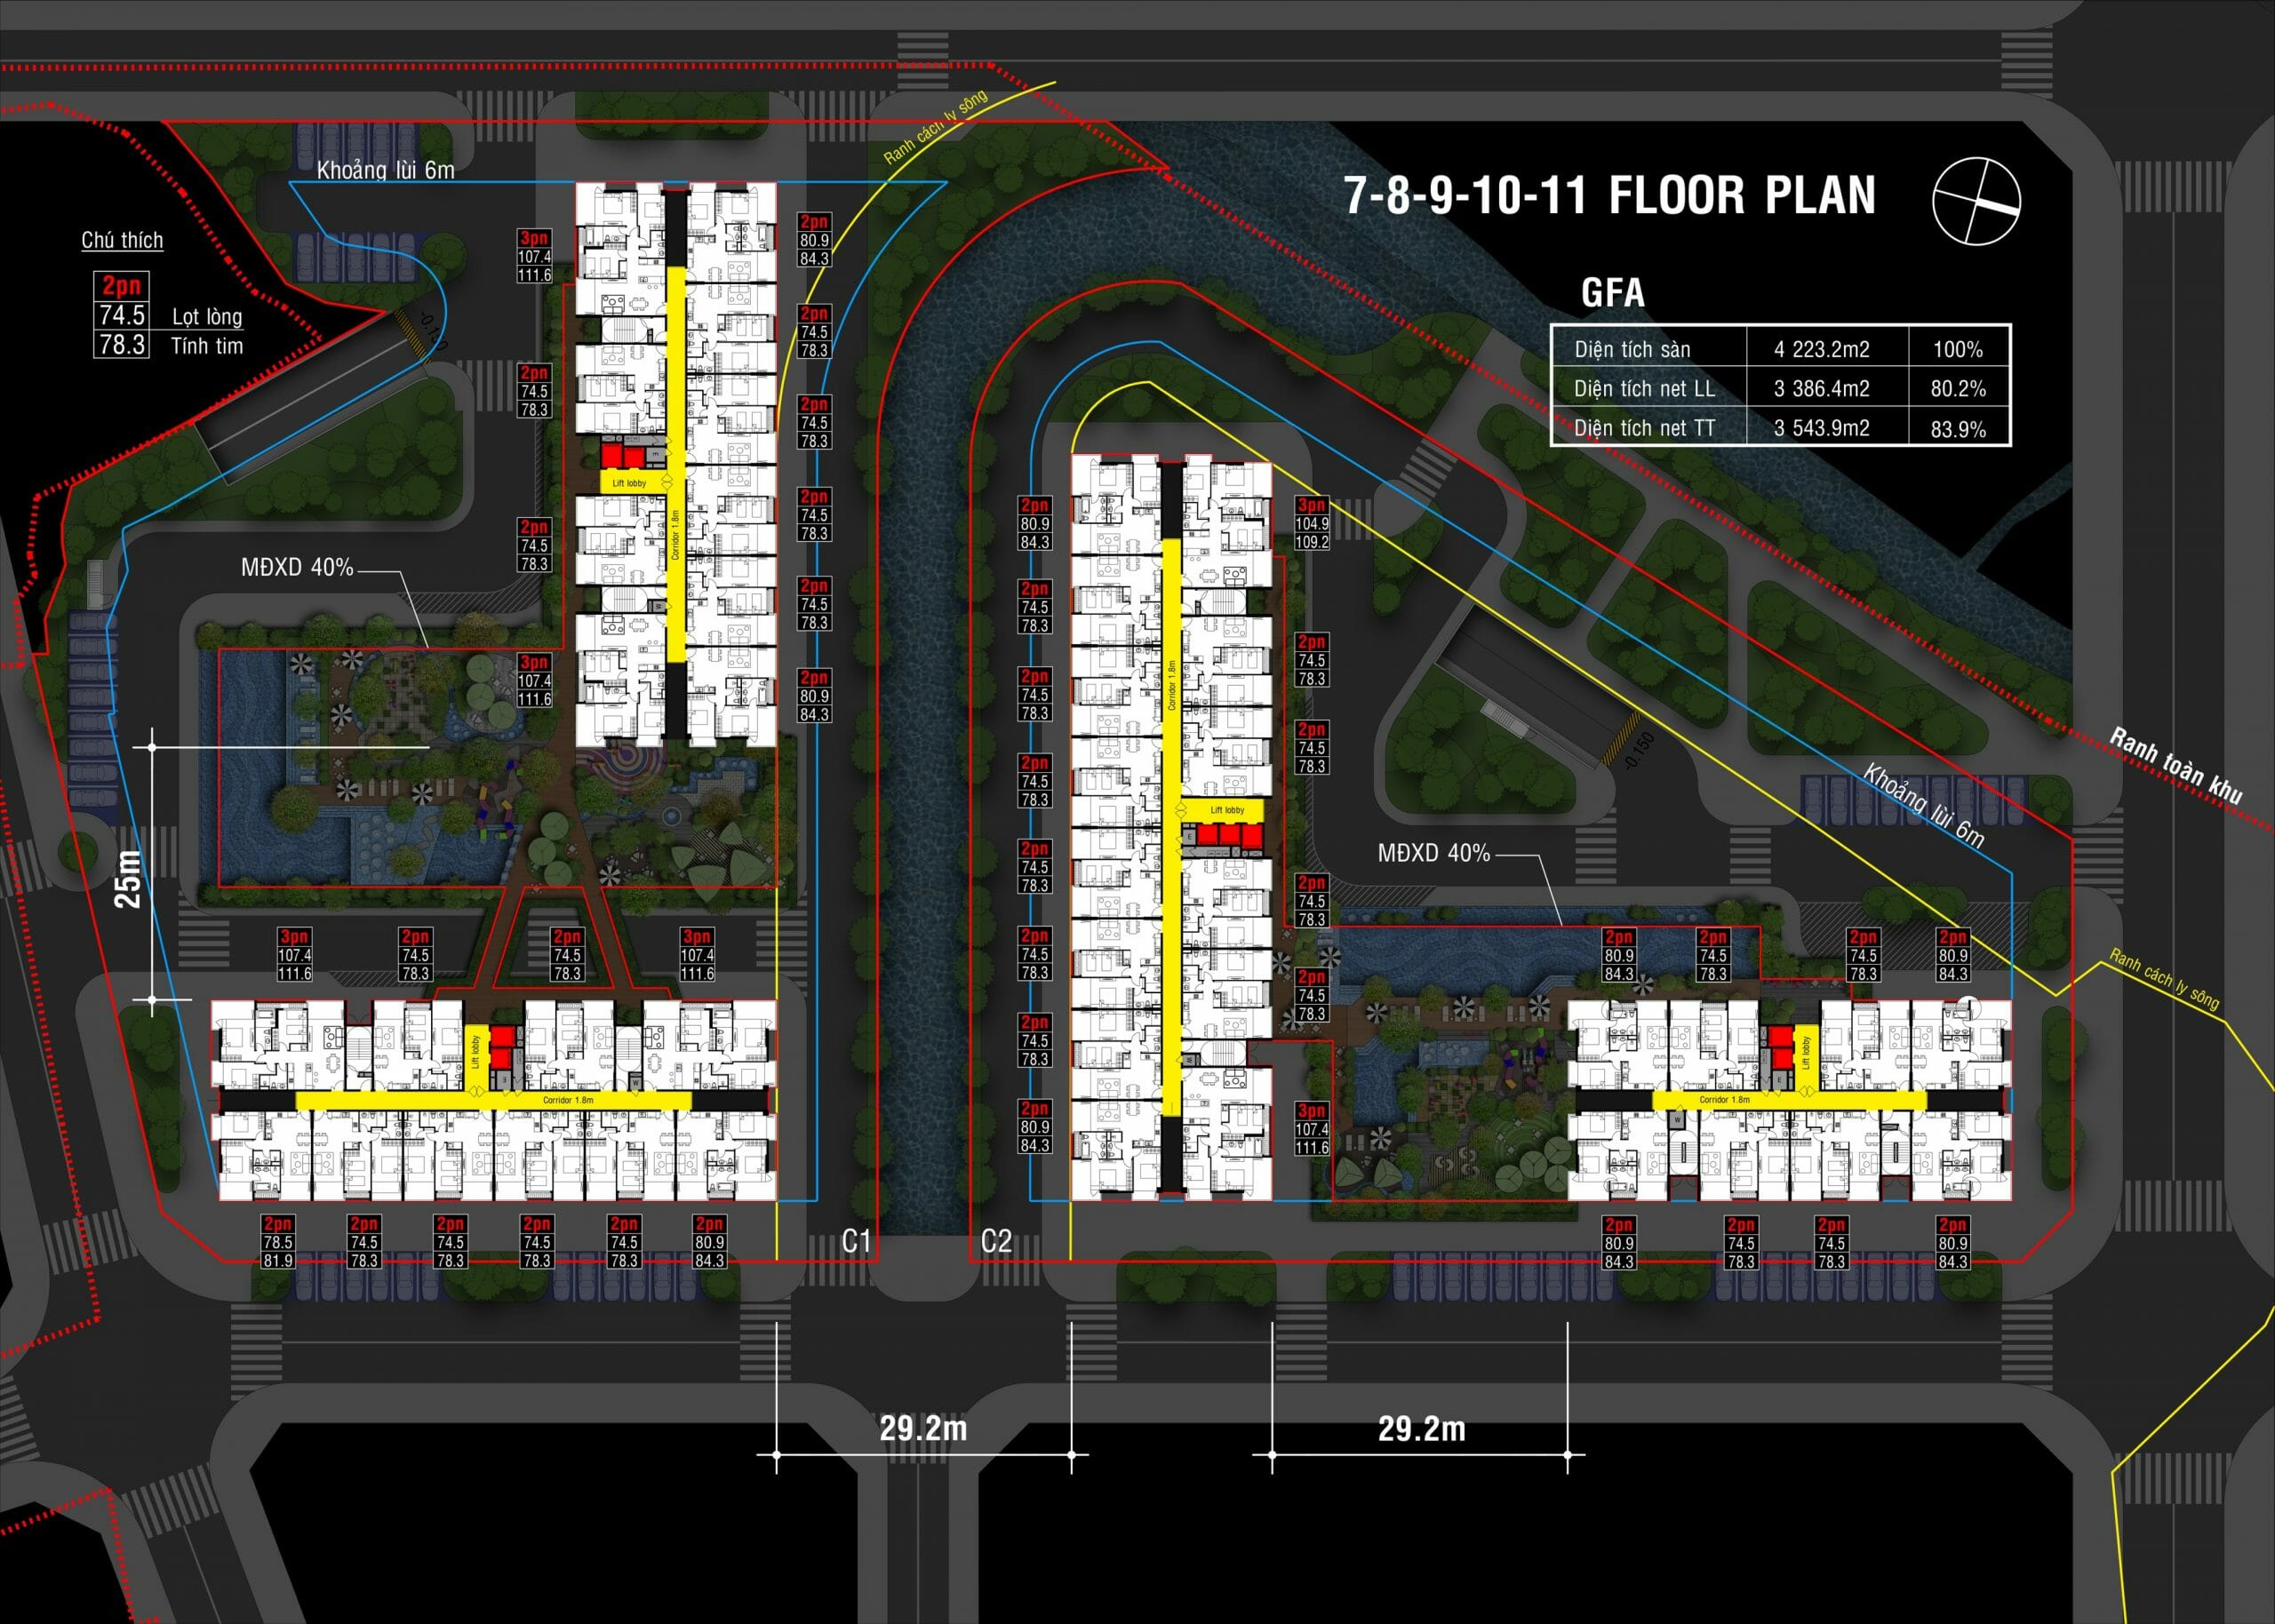Select the C1 block label

click(x=857, y=1242)
